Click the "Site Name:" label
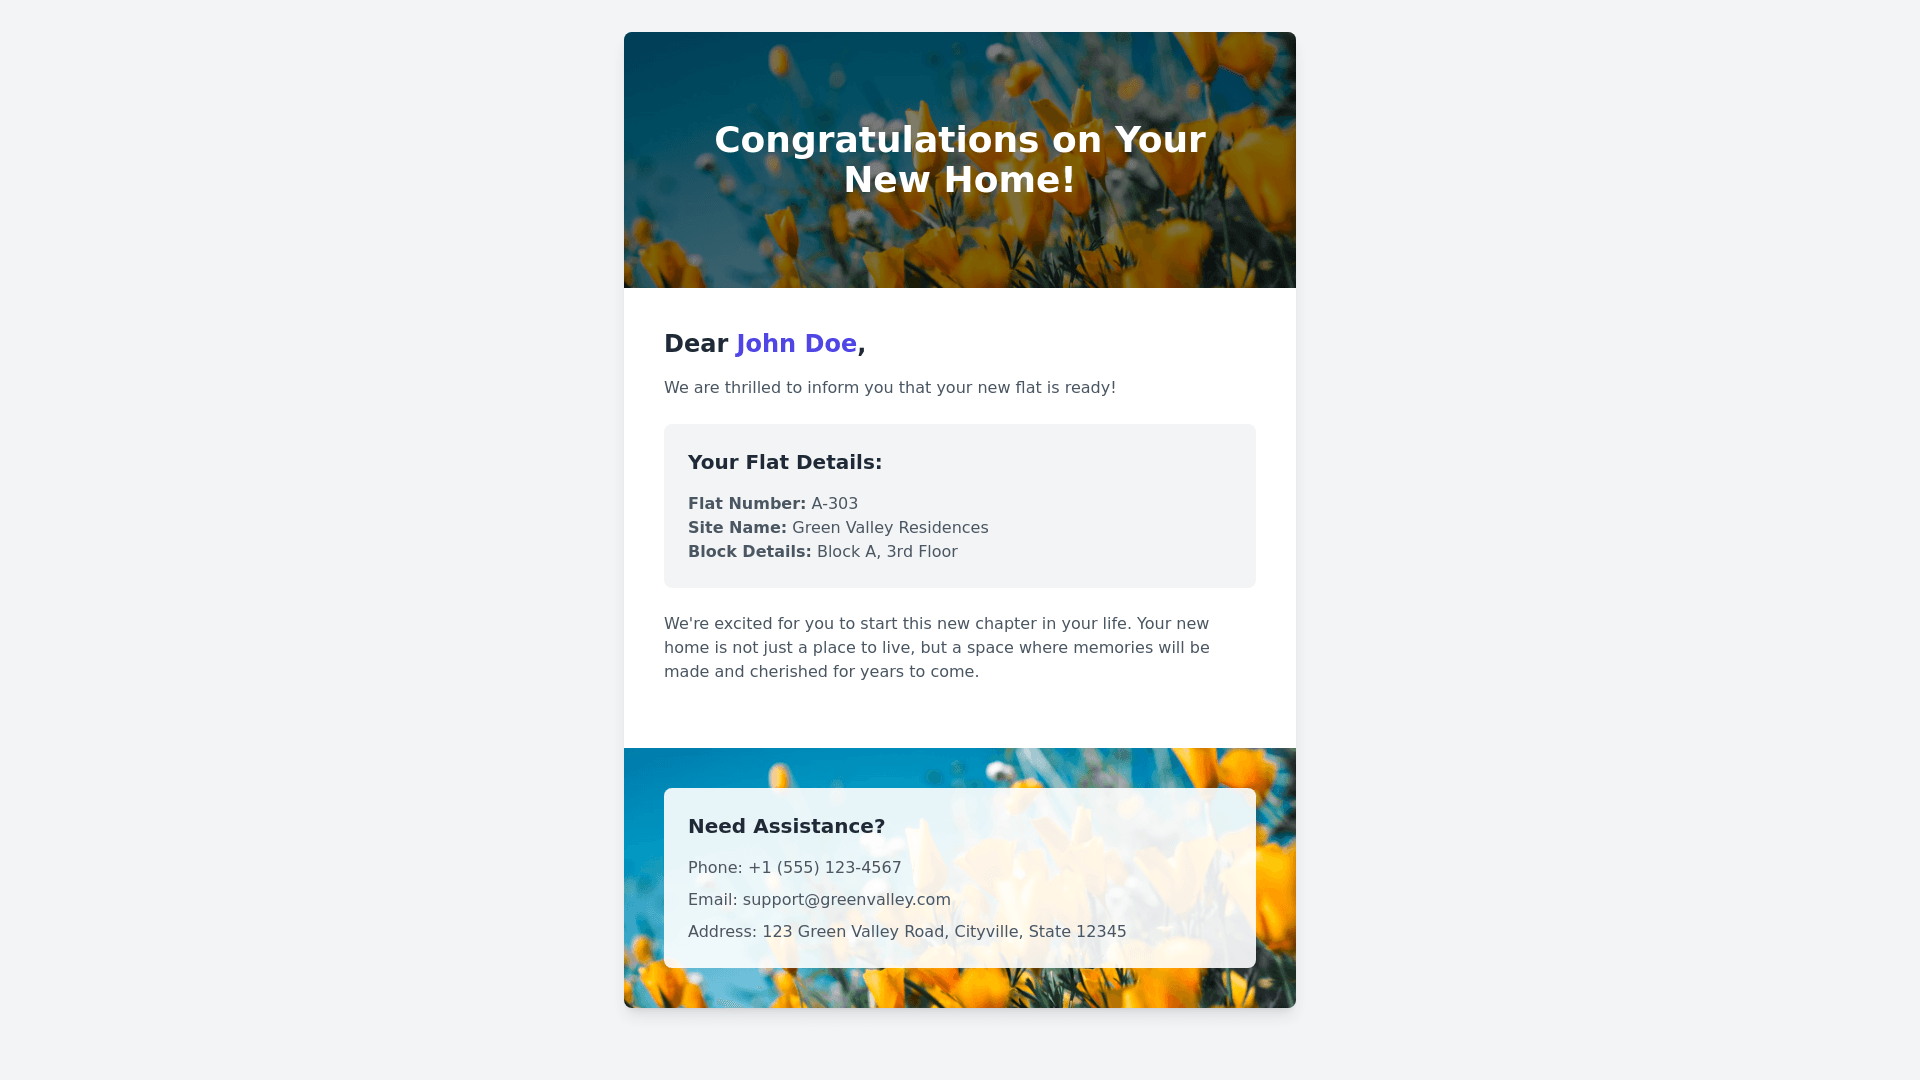 (737, 528)
